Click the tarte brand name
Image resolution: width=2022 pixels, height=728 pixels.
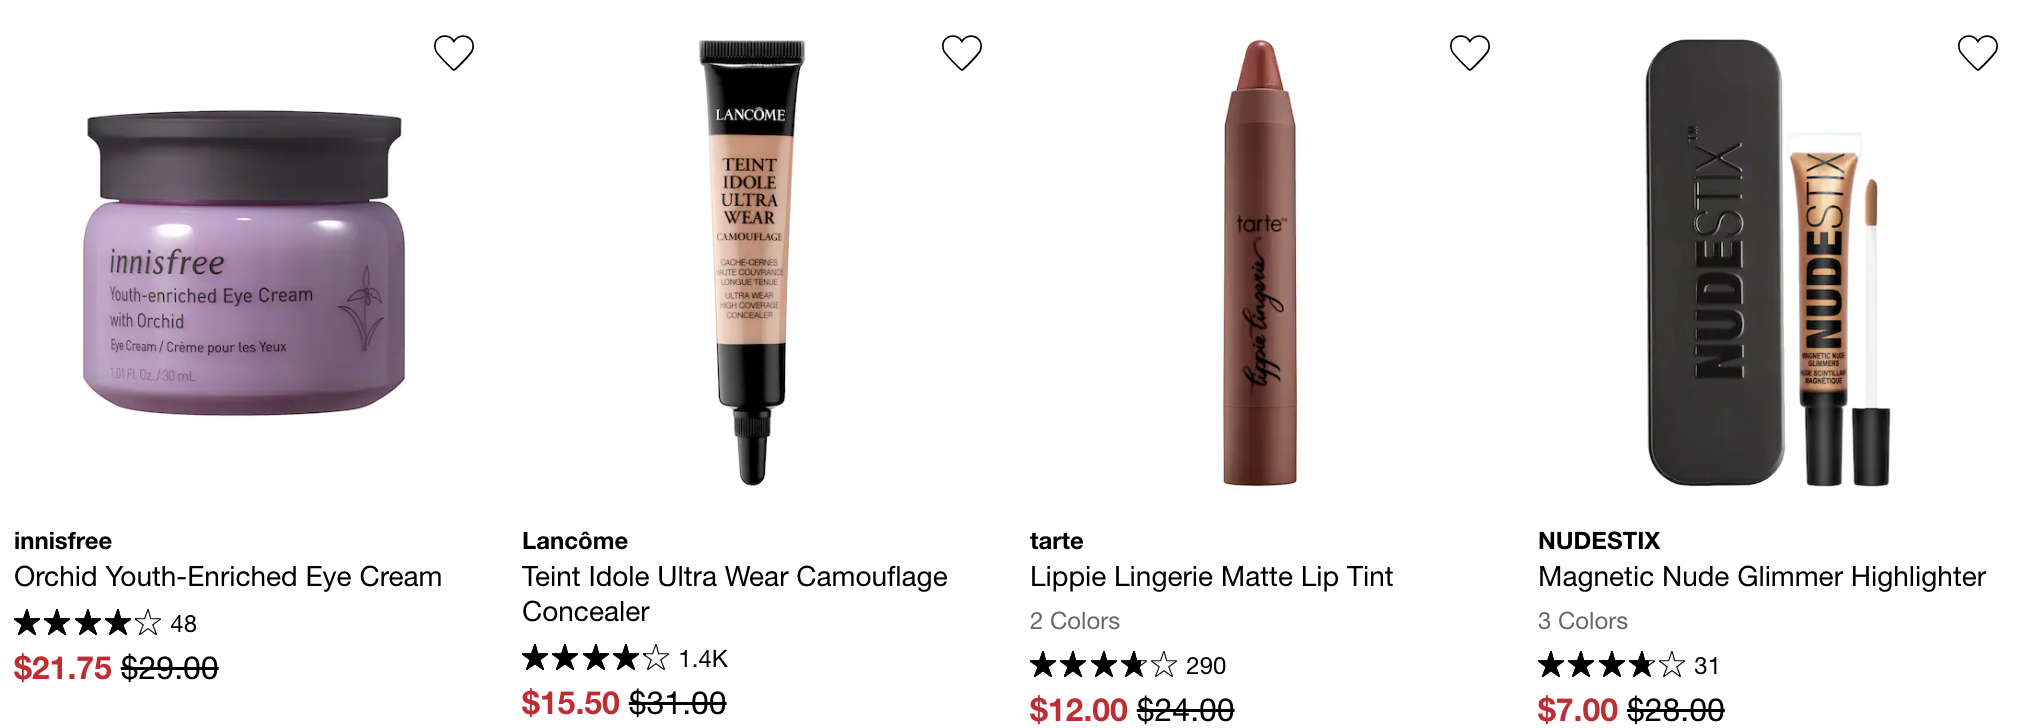[1057, 541]
